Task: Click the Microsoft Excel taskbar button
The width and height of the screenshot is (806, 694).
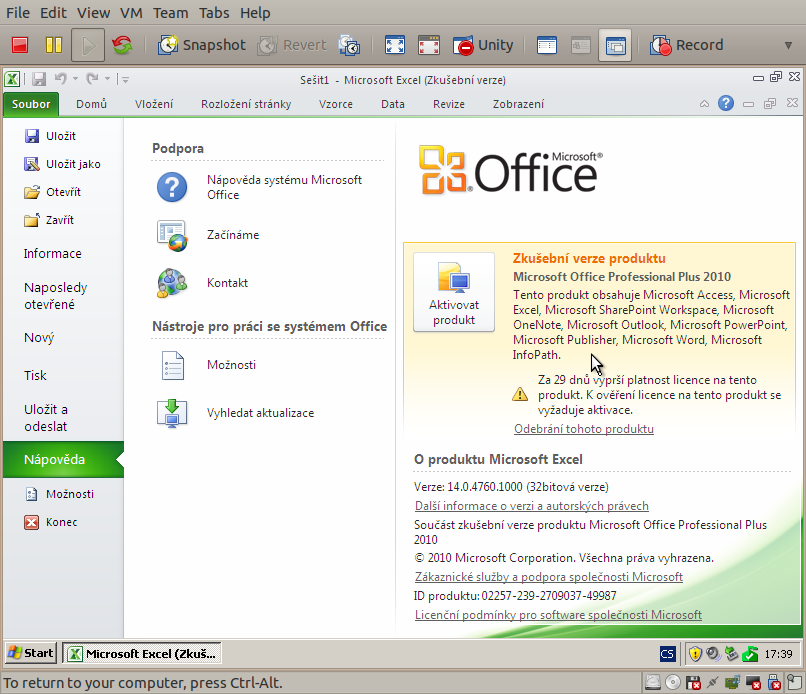Action: pyautogui.click(x=142, y=653)
